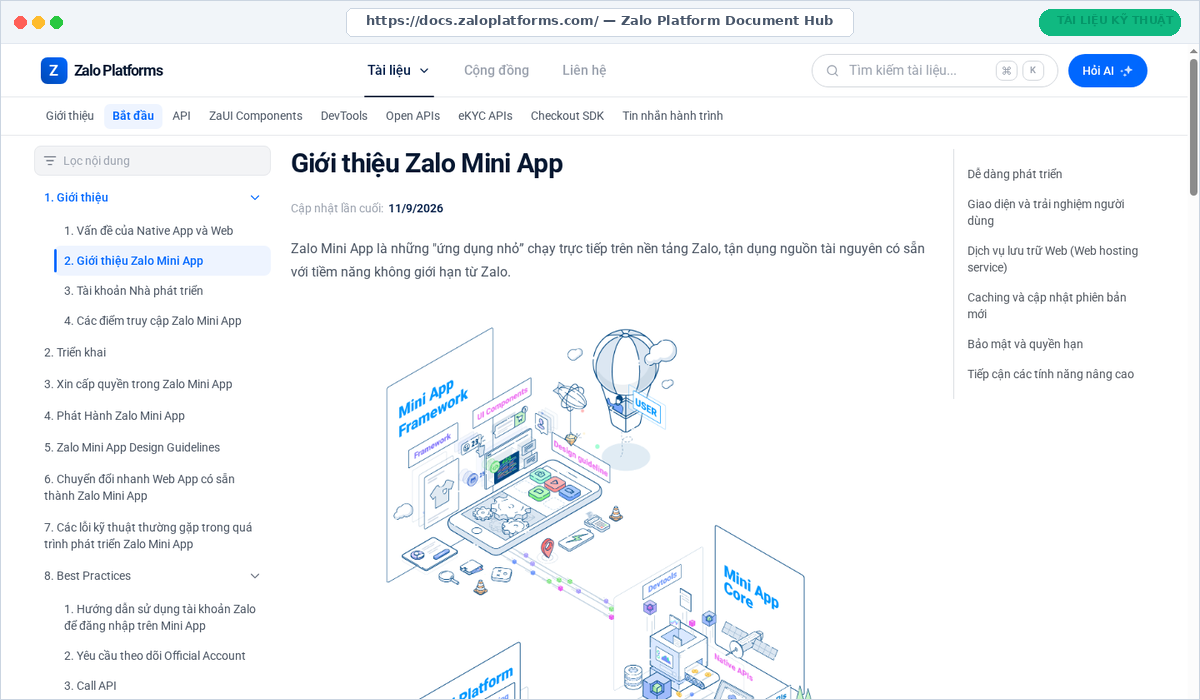Open the ZaUI Components tab
This screenshot has height=700, width=1200.
pyautogui.click(x=256, y=116)
